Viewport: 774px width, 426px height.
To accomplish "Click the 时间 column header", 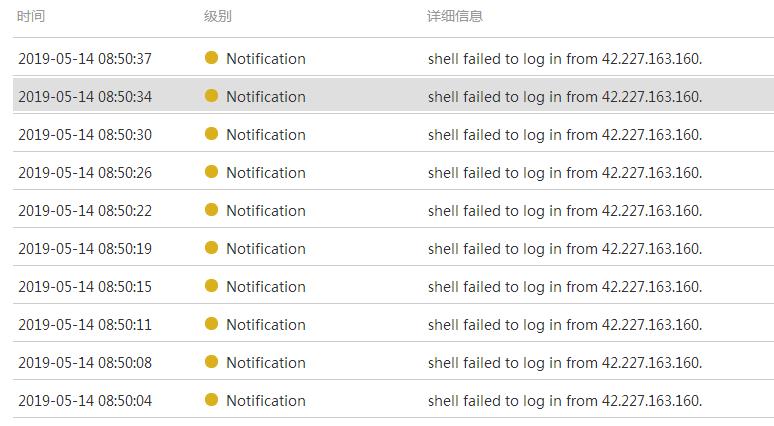I will click(x=31, y=17).
